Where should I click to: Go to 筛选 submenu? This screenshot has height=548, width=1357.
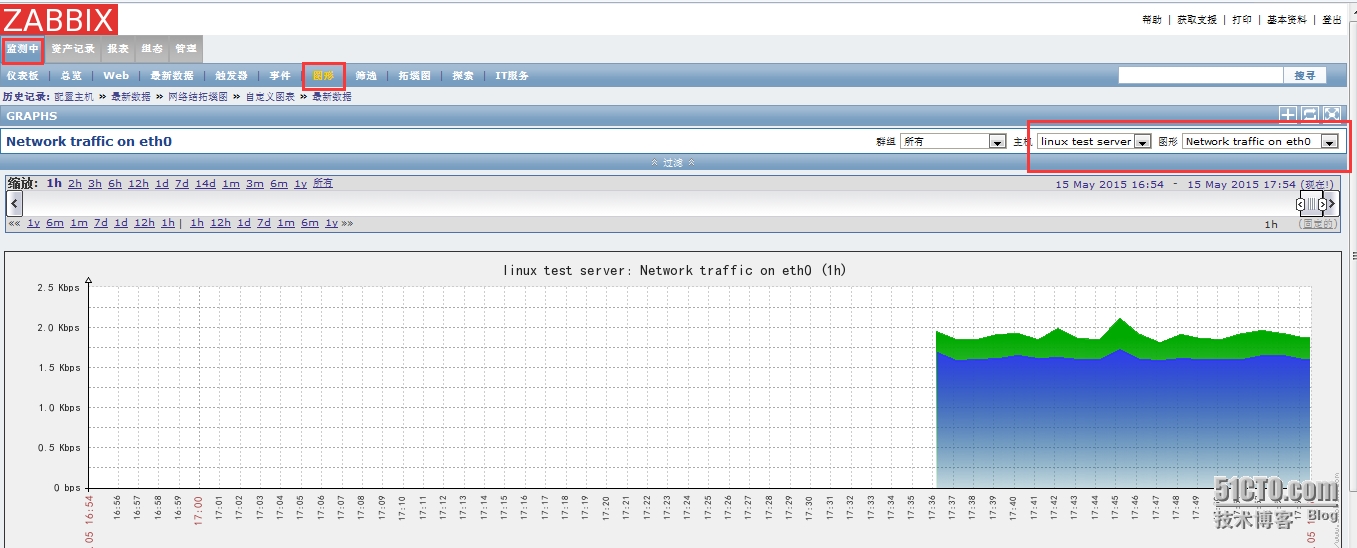coord(366,75)
